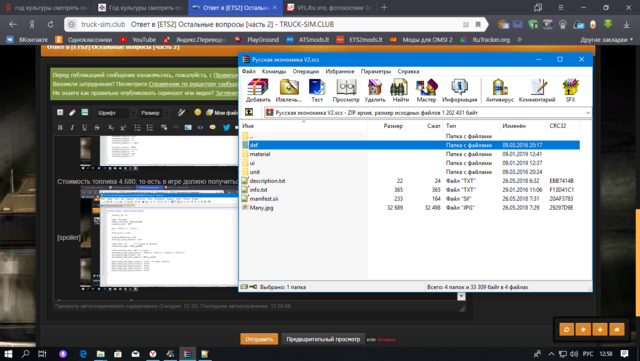Image resolution: width=640 pixels, height=361 pixels.
Task: Expand Другие закладки bookmarks folder
Action: click(x=607, y=40)
